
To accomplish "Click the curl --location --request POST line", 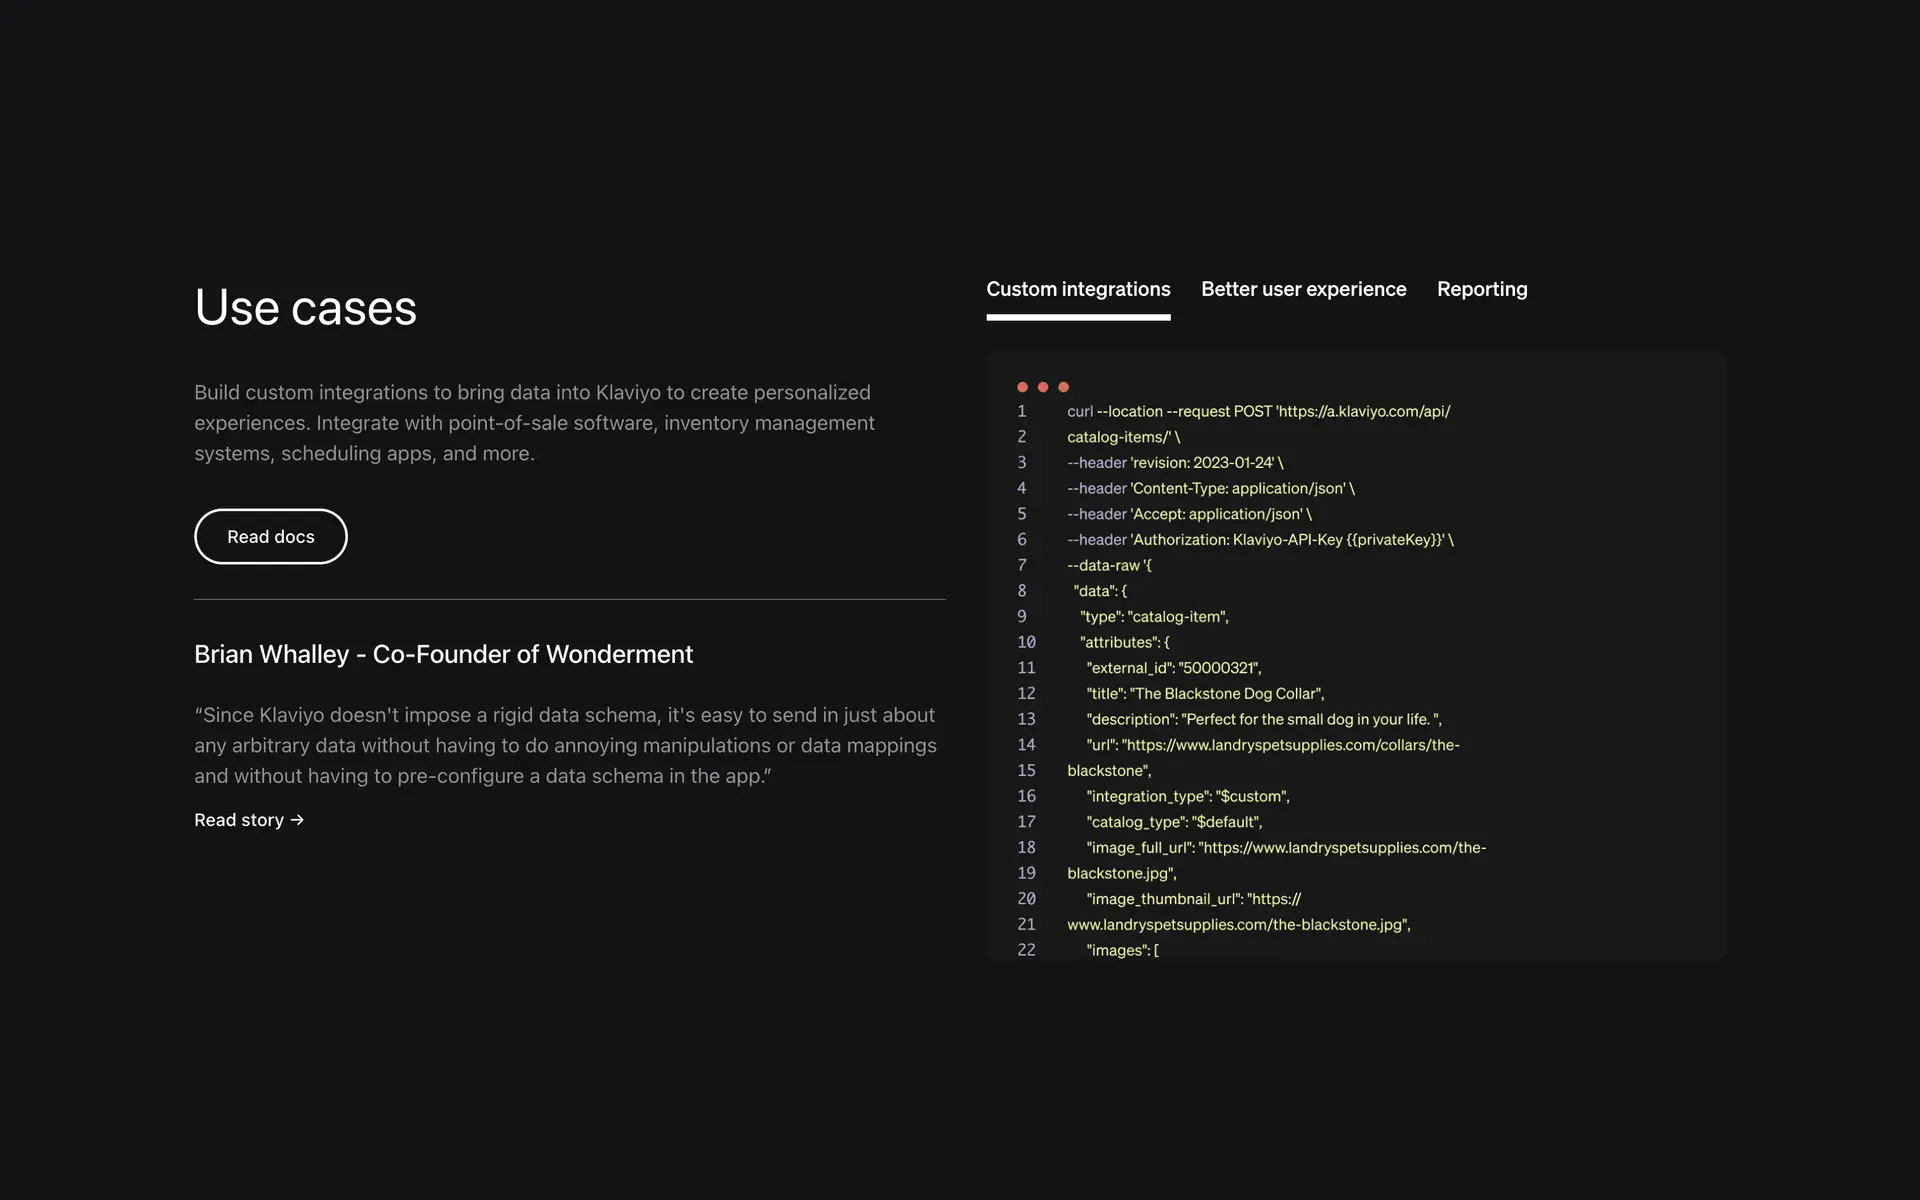I will (1258, 412).
